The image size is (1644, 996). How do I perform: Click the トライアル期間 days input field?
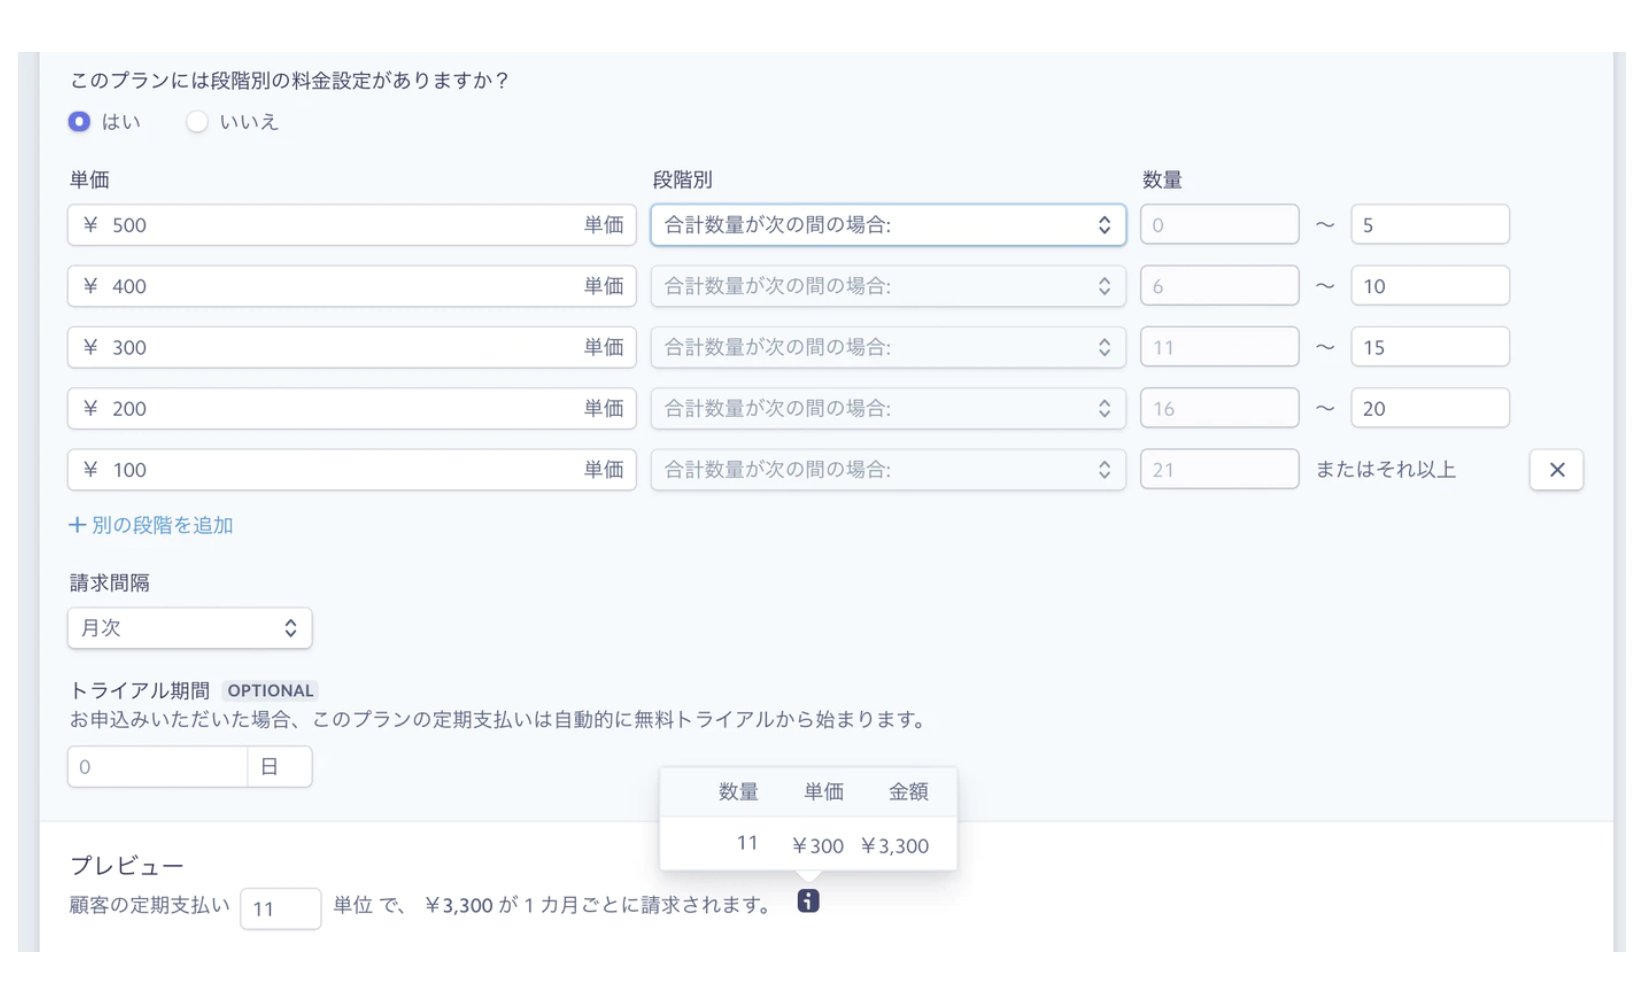158,767
